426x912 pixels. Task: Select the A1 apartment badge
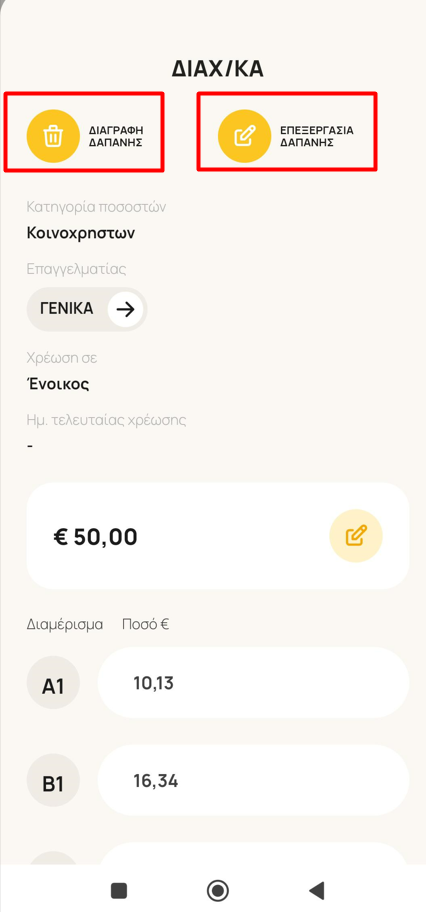coord(53,687)
